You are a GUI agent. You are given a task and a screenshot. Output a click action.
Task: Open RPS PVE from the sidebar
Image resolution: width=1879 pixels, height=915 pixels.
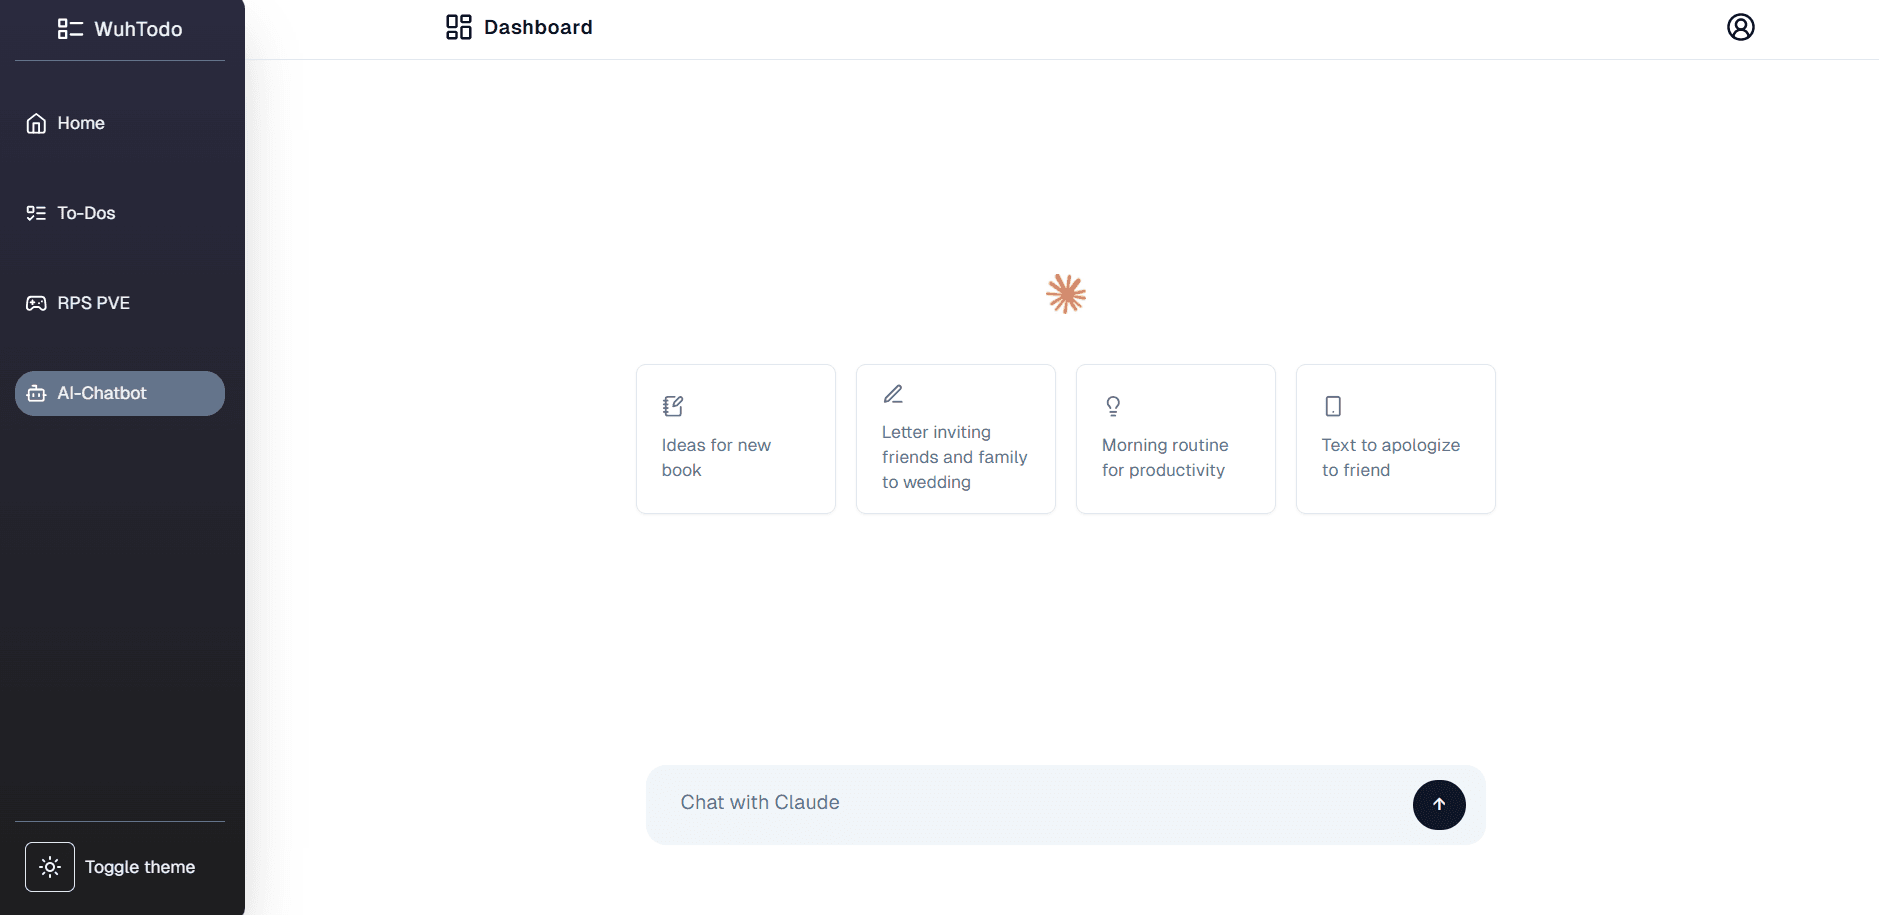point(93,303)
